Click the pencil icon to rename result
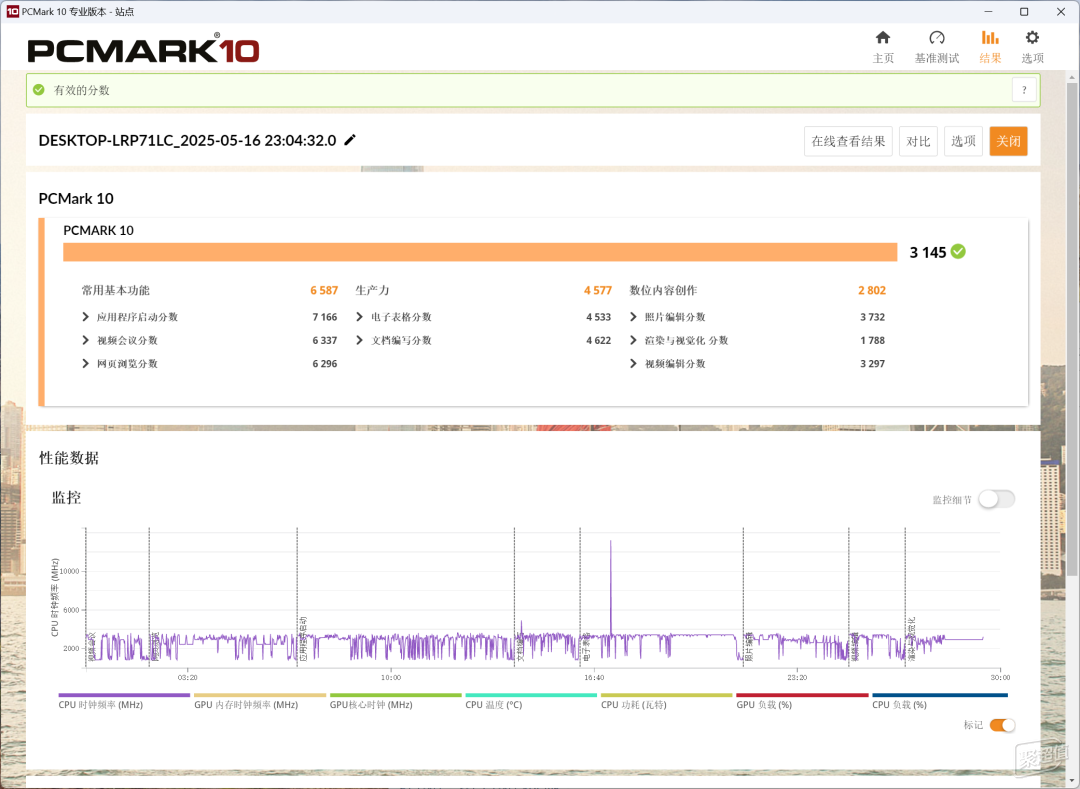The width and height of the screenshot is (1080, 789). point(350,140)
